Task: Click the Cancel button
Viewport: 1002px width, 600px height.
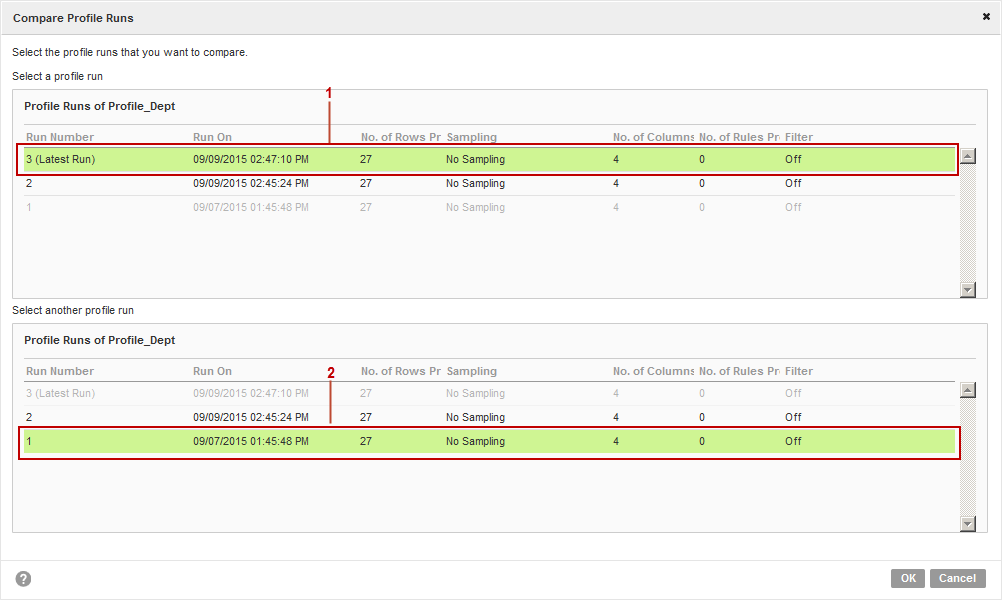Action: (x=957, y=578)
